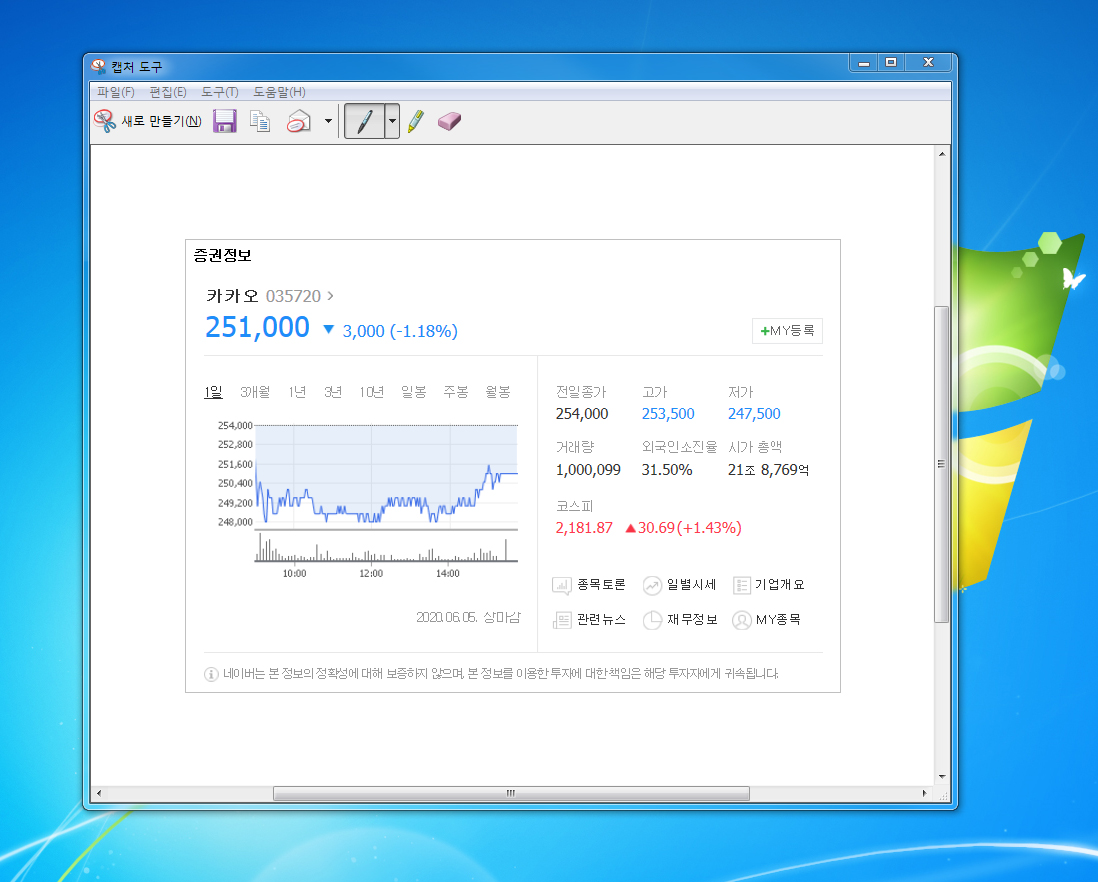Click the vertical scrollbar down arrow
This screenshot has height=882, width=1098.
942,777
